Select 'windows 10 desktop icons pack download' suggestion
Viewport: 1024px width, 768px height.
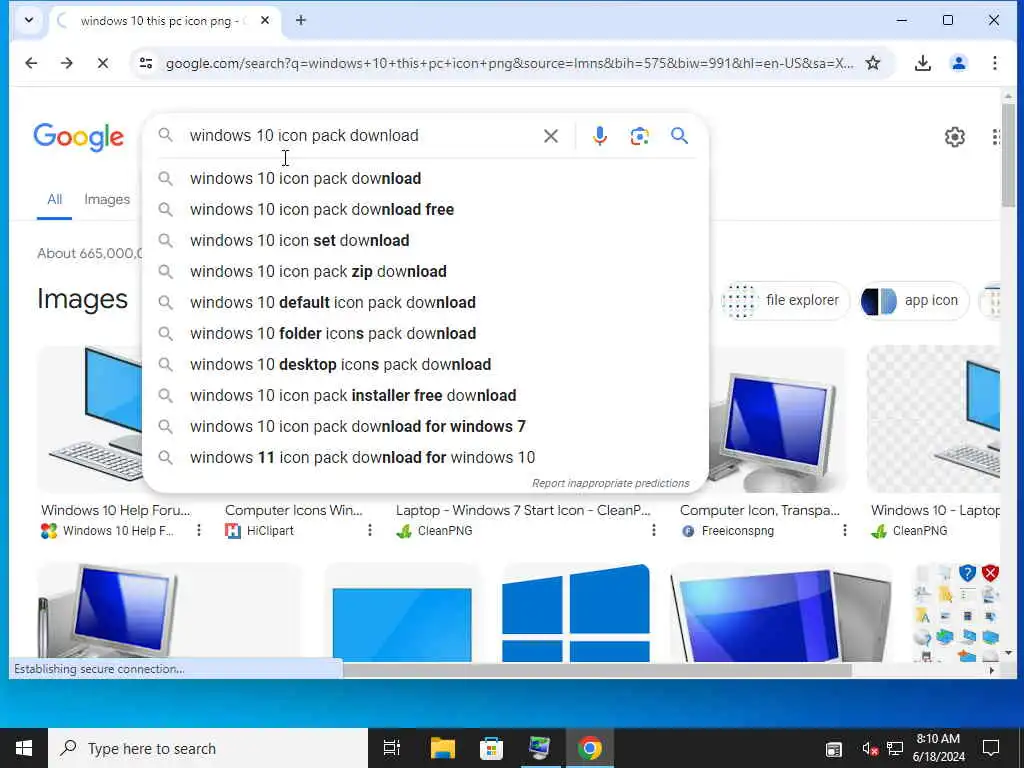tap(425, 364)
